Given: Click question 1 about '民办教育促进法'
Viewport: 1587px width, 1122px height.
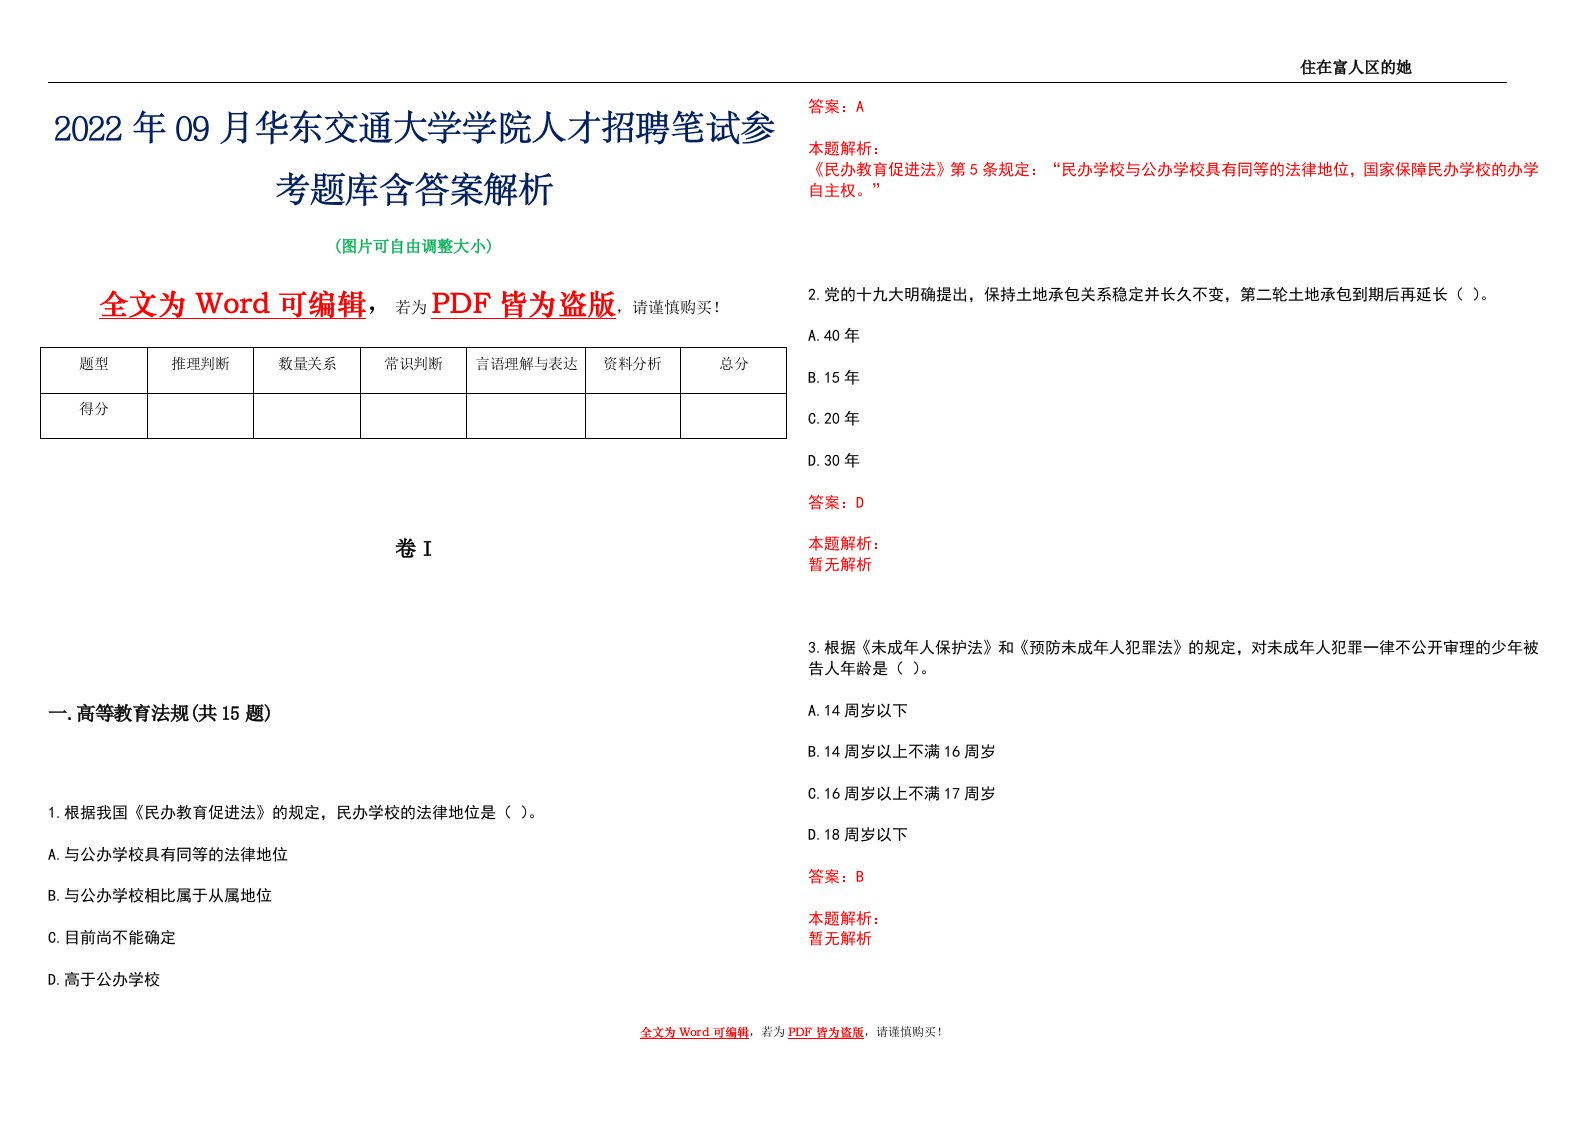Looking at the screenshot, I should 295,813.
